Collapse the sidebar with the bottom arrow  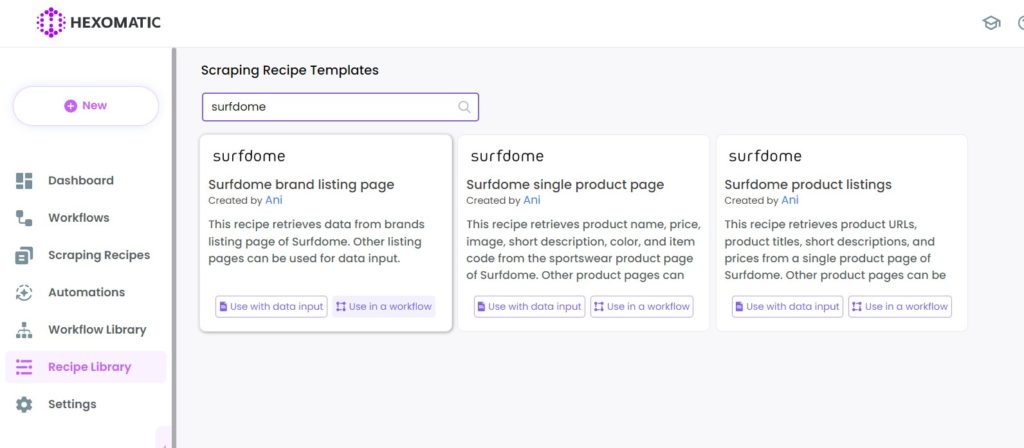click(x=163, y=440)
